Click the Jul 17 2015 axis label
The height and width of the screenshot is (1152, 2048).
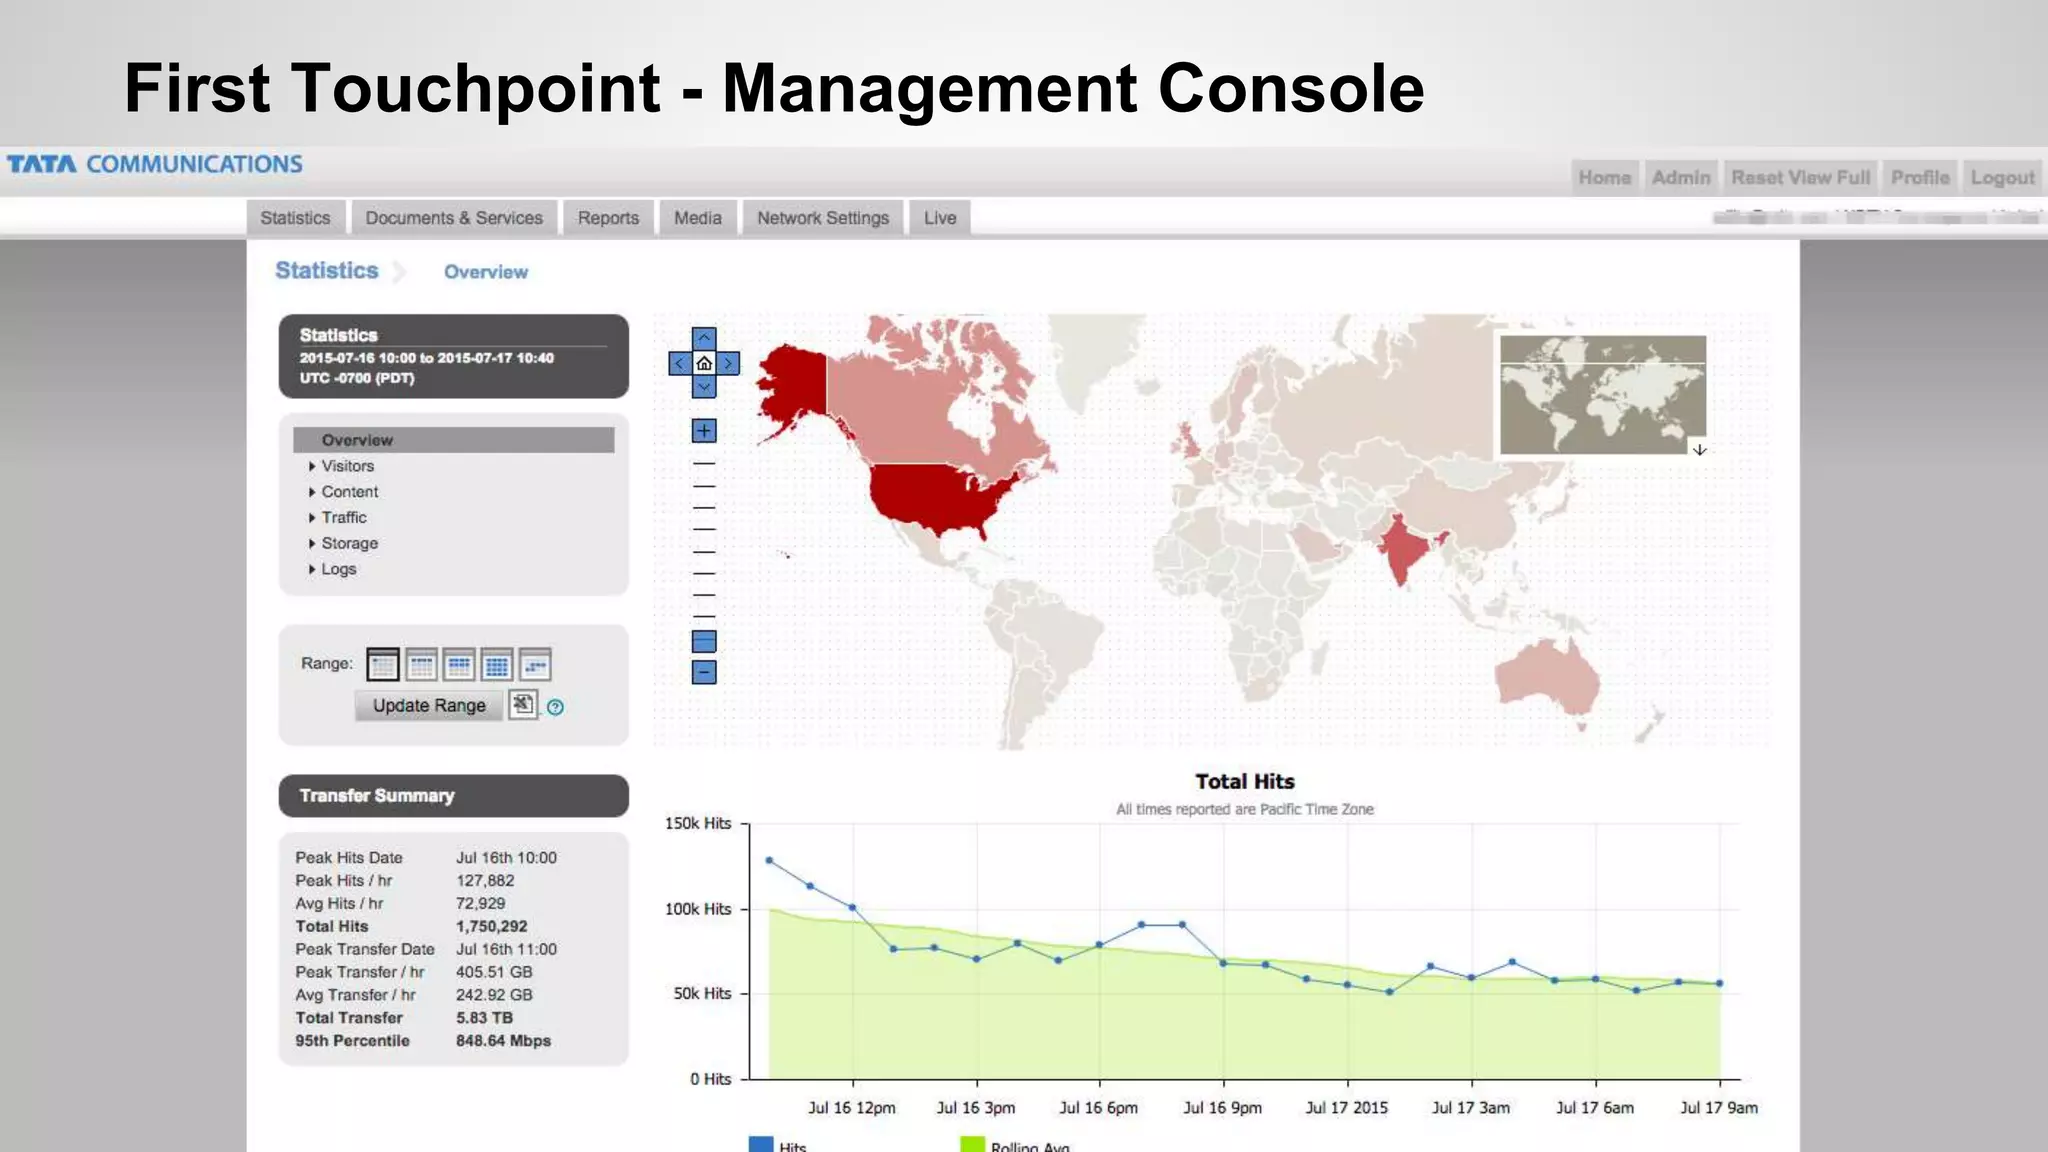[x=1347, y=1108]
